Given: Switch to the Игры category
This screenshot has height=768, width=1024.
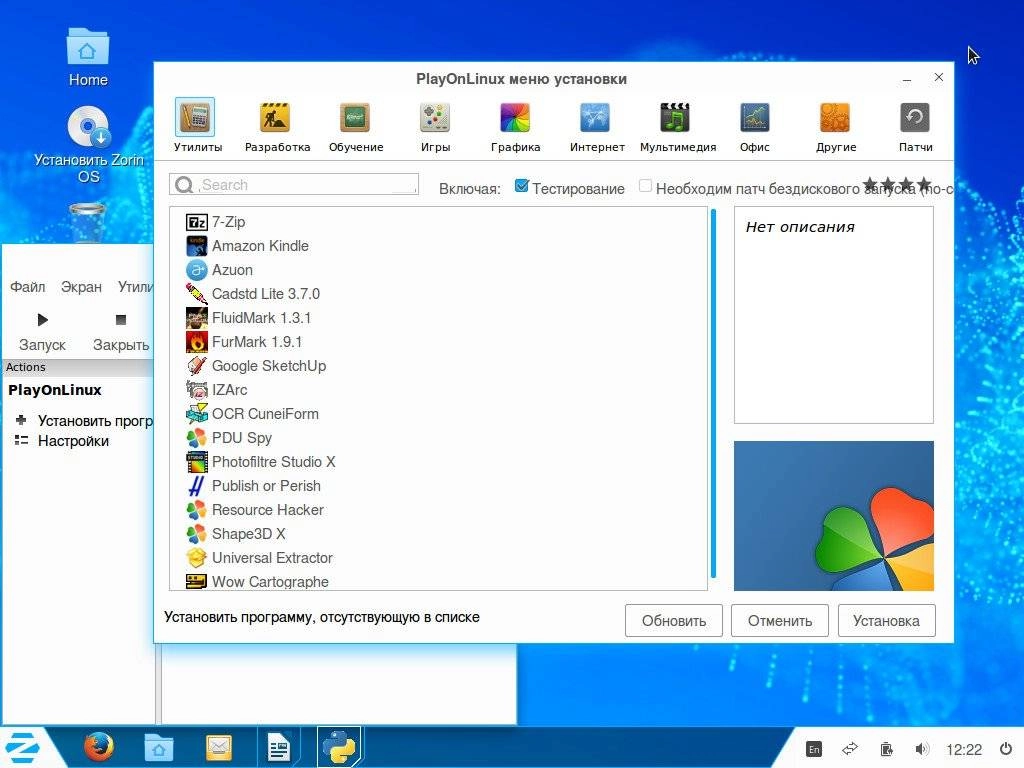Looking at the screenshot, I should (x=435, y=118).
